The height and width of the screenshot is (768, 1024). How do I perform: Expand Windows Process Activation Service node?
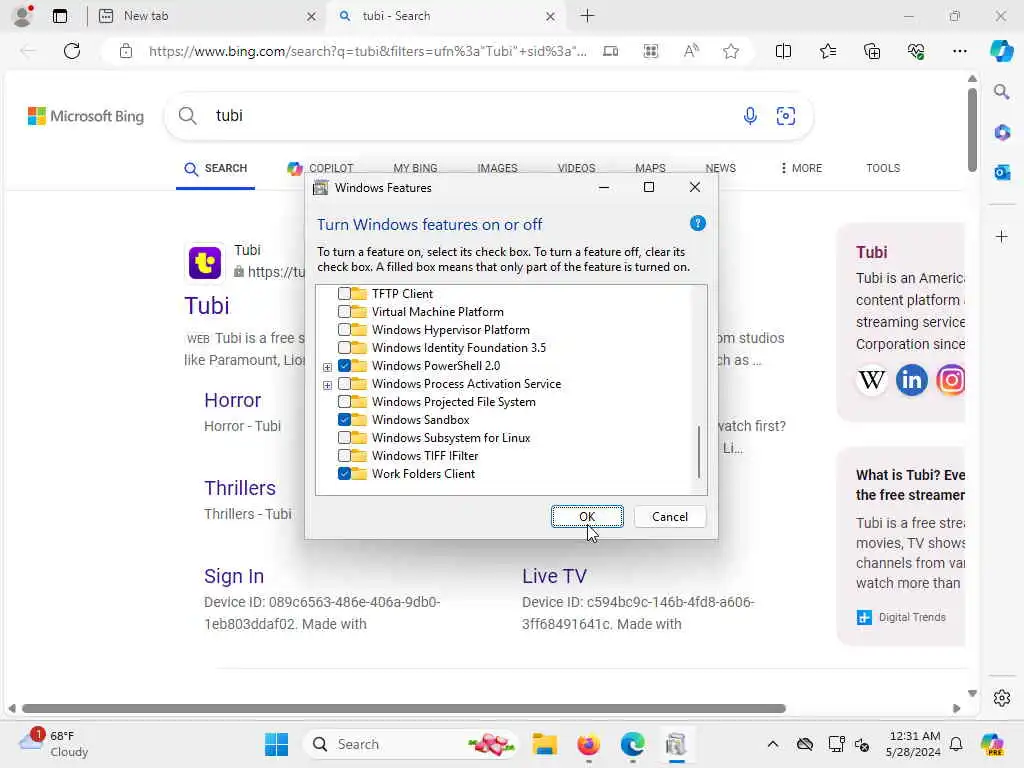click(327, 385)
